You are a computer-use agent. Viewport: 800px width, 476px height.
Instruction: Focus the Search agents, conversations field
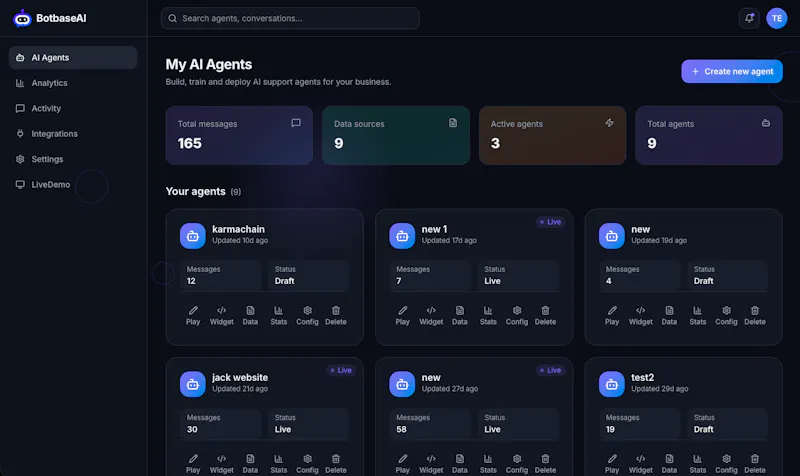click(290, 18)
